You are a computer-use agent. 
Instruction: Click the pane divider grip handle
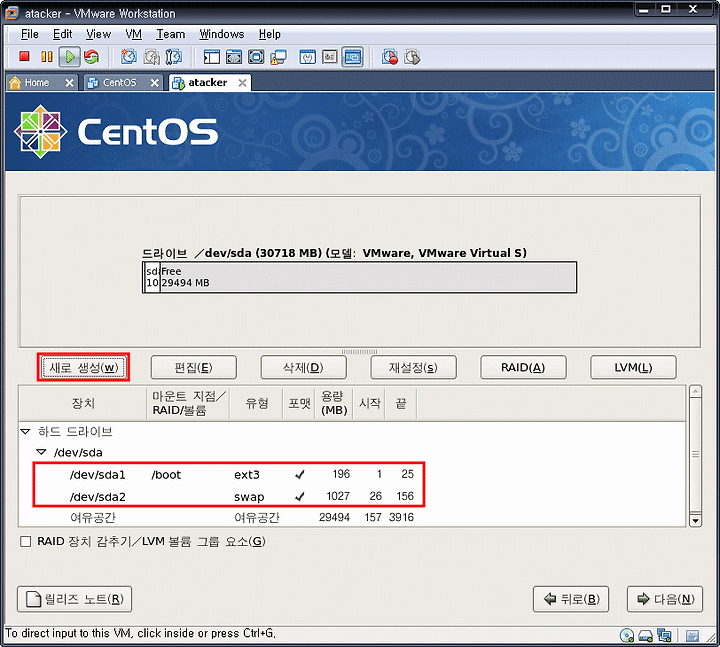tap(360, 352)
